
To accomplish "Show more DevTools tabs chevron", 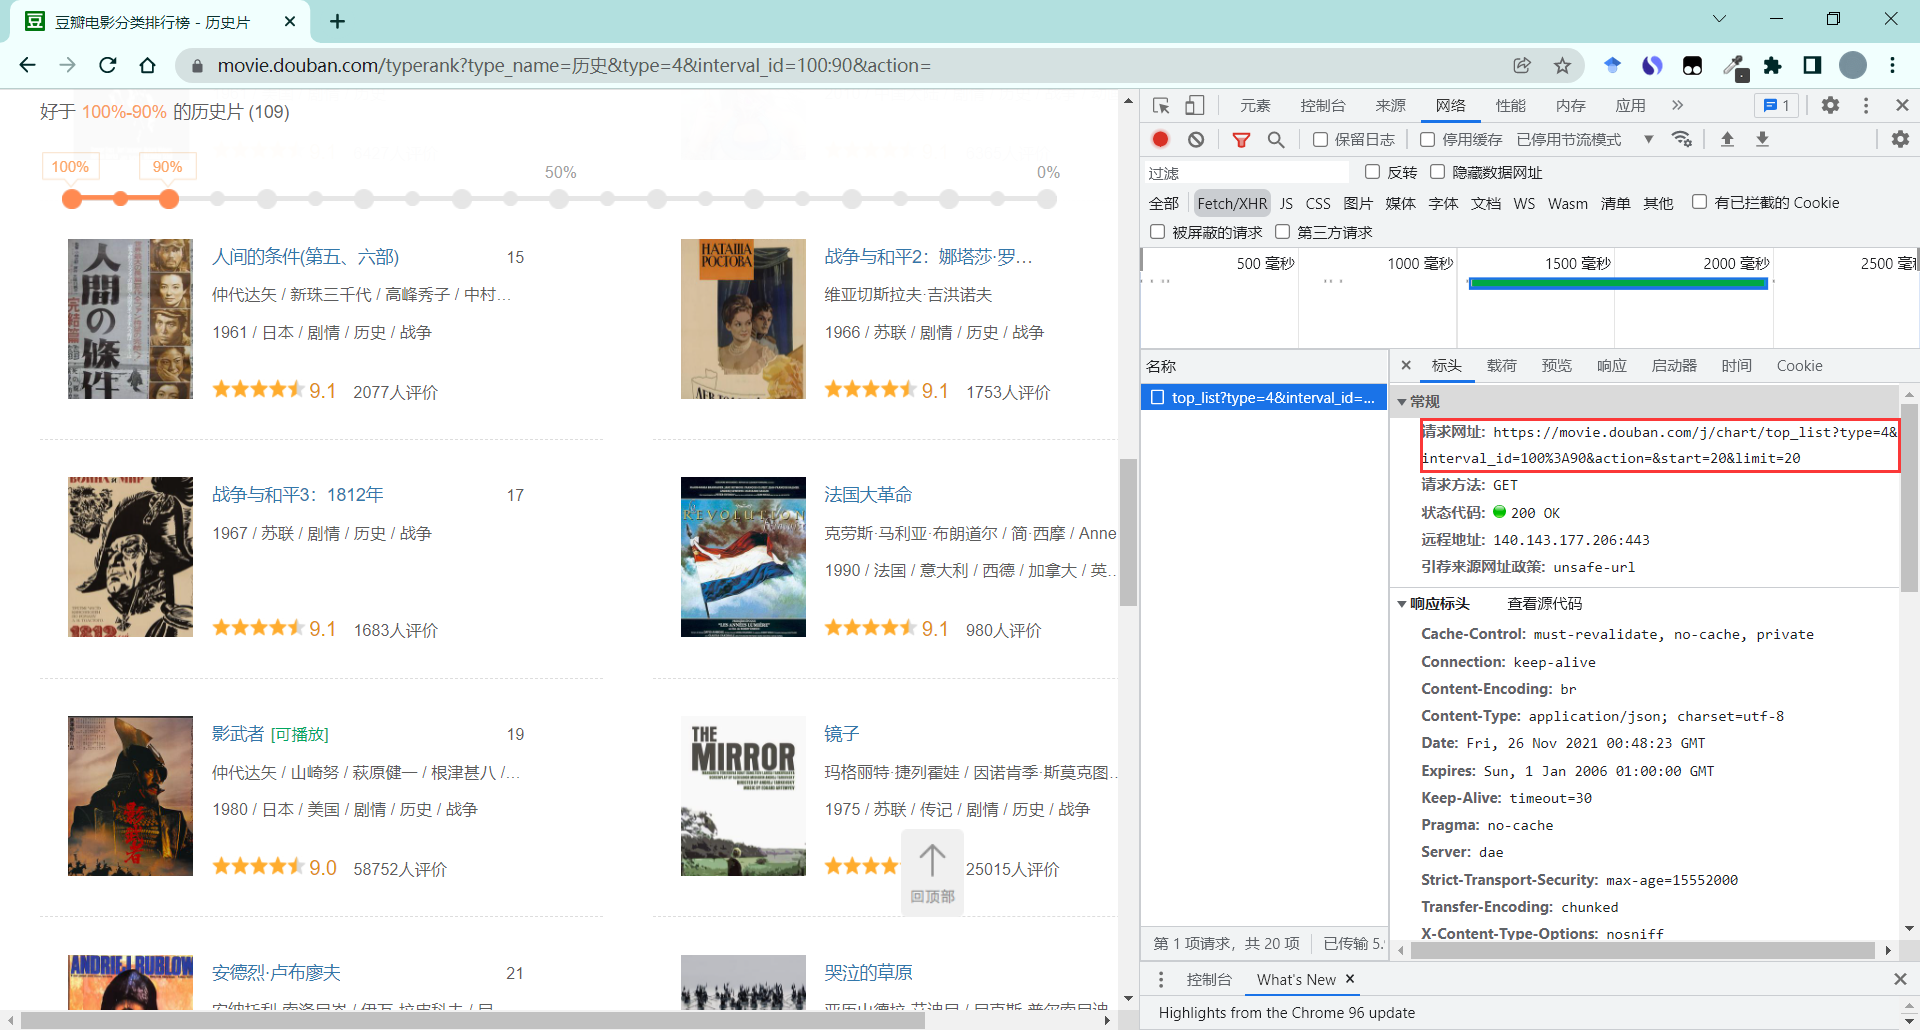I will tap(1677, 105).
